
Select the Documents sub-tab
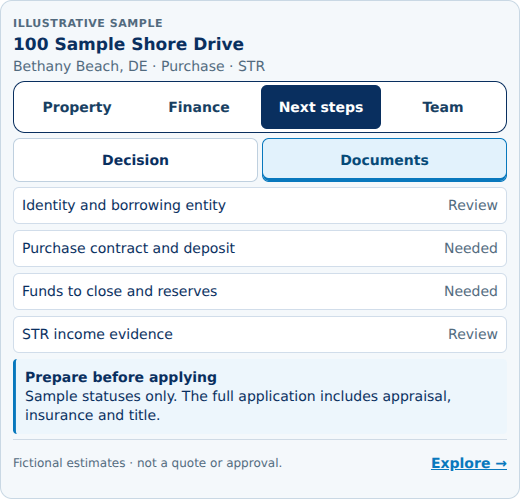384,160
